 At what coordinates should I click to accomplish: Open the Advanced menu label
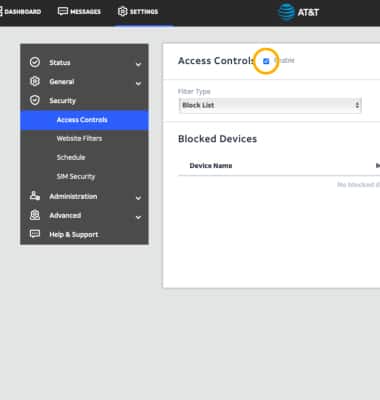pos(65,215)
